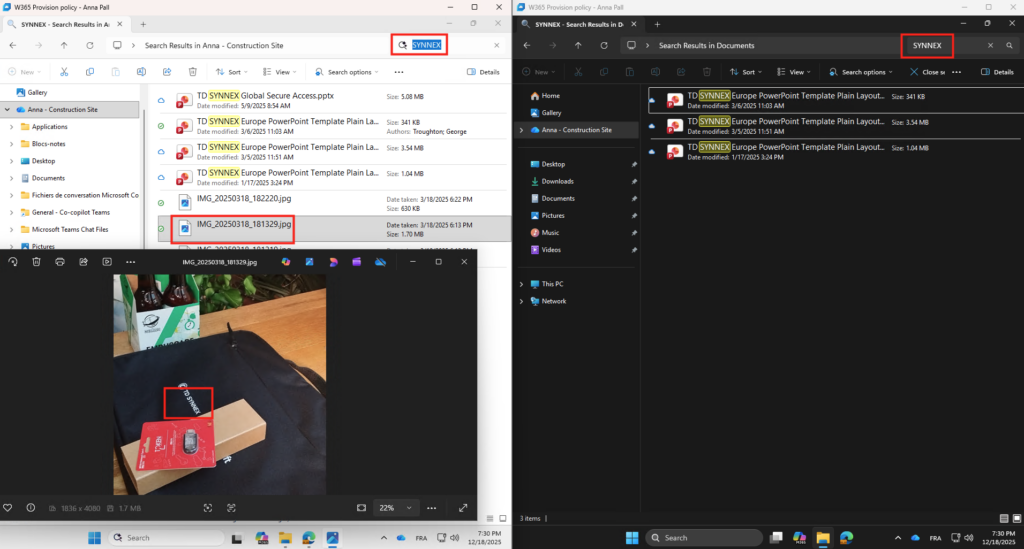Open the 22% zoom level dropdown
1024x549 pixels.
(395, 507)
